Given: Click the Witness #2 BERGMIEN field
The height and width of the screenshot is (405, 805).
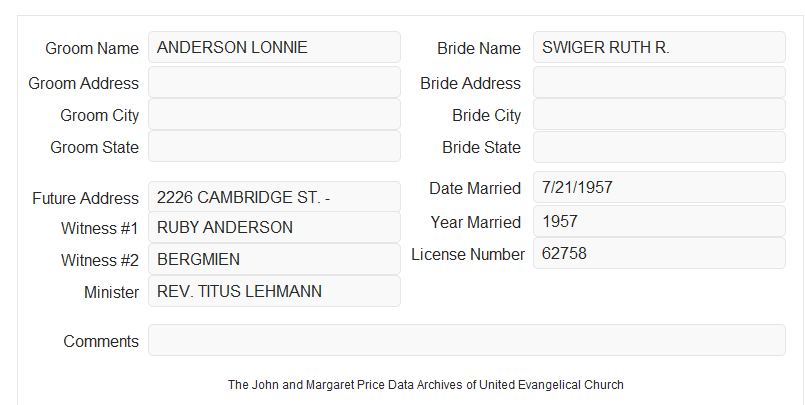Looking at the screenshot, I should 274,259.
